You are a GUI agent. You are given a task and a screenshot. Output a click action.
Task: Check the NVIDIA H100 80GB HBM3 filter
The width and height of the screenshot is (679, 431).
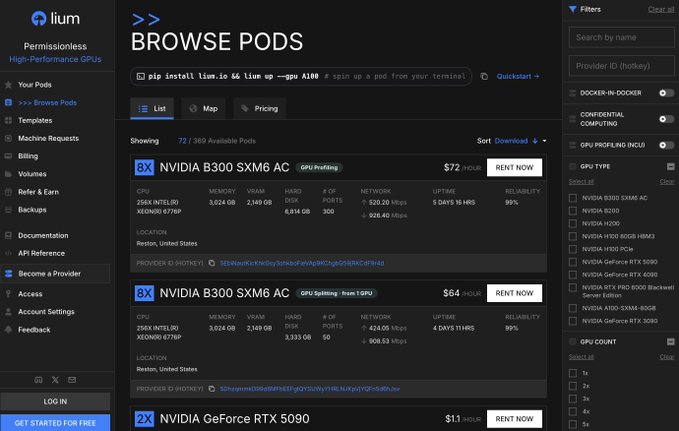click(573, 236)
